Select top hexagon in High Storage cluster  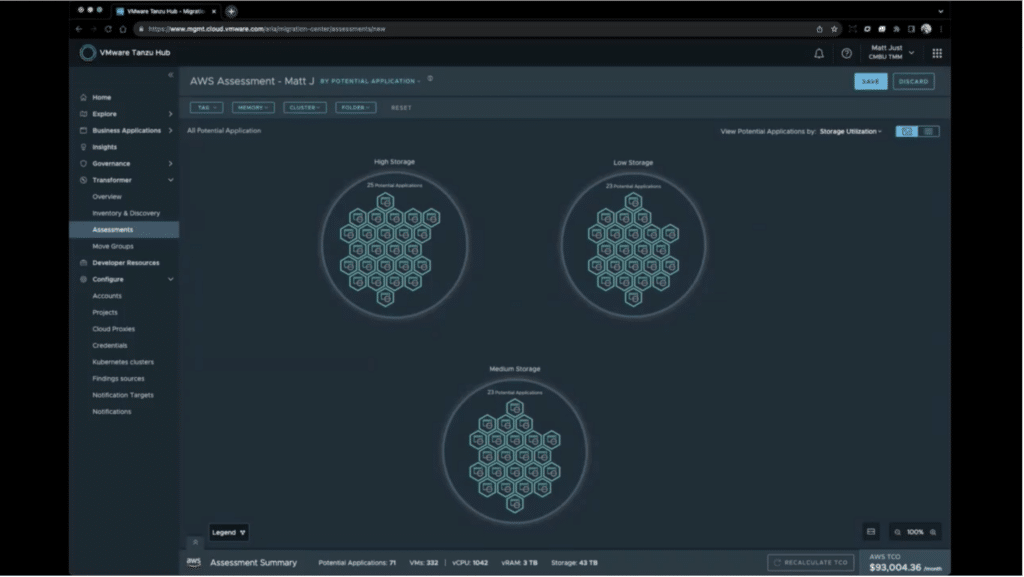coord(385,202)
